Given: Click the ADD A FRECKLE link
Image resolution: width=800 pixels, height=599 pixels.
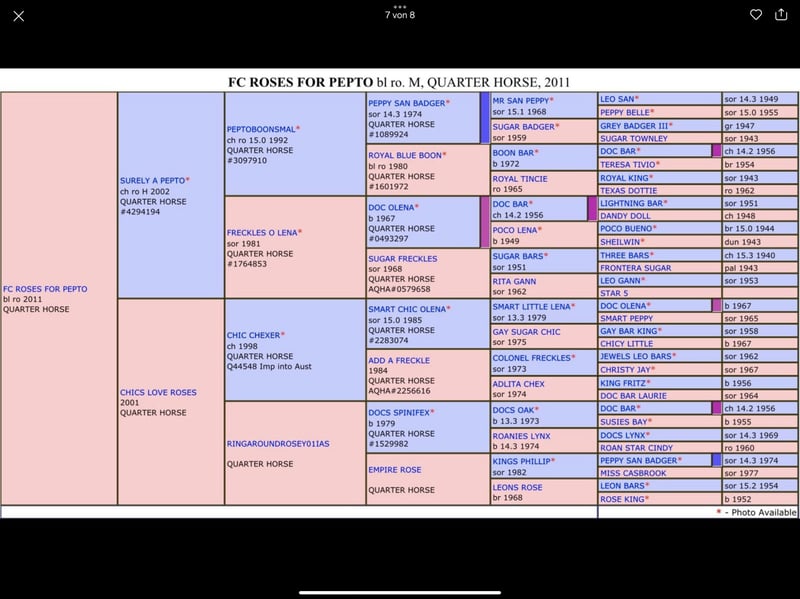Looking at the screenshot, I should (399, 361).
